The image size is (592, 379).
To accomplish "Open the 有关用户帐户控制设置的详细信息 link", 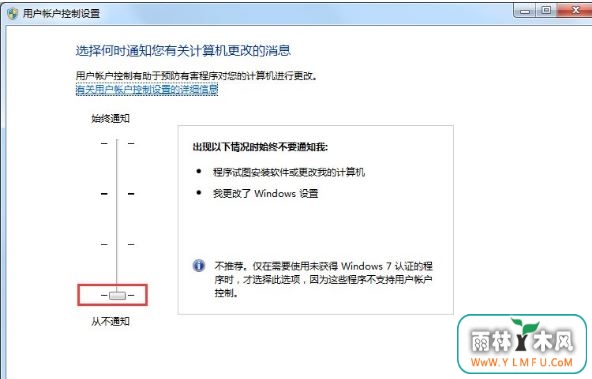I will (147, 89).
